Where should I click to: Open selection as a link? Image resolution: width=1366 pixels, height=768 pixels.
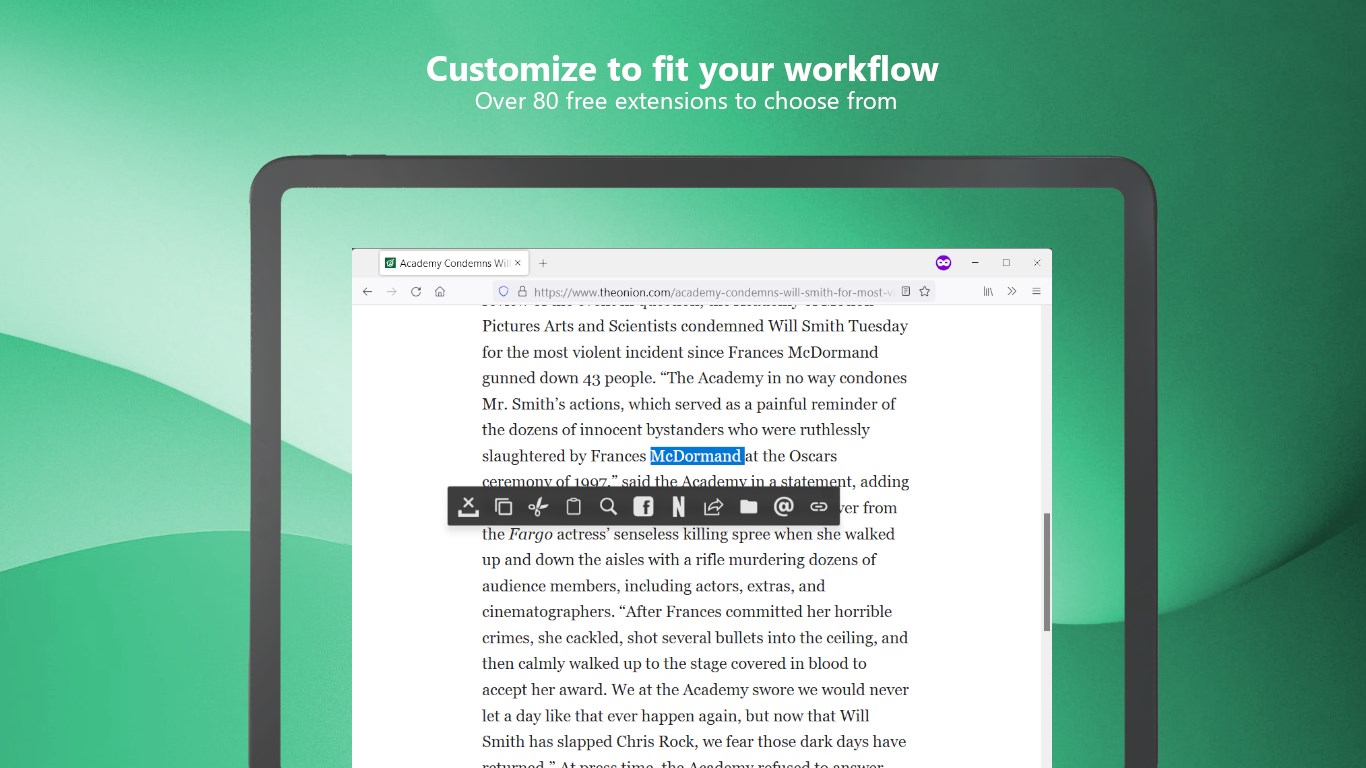(x=819, y=507)
